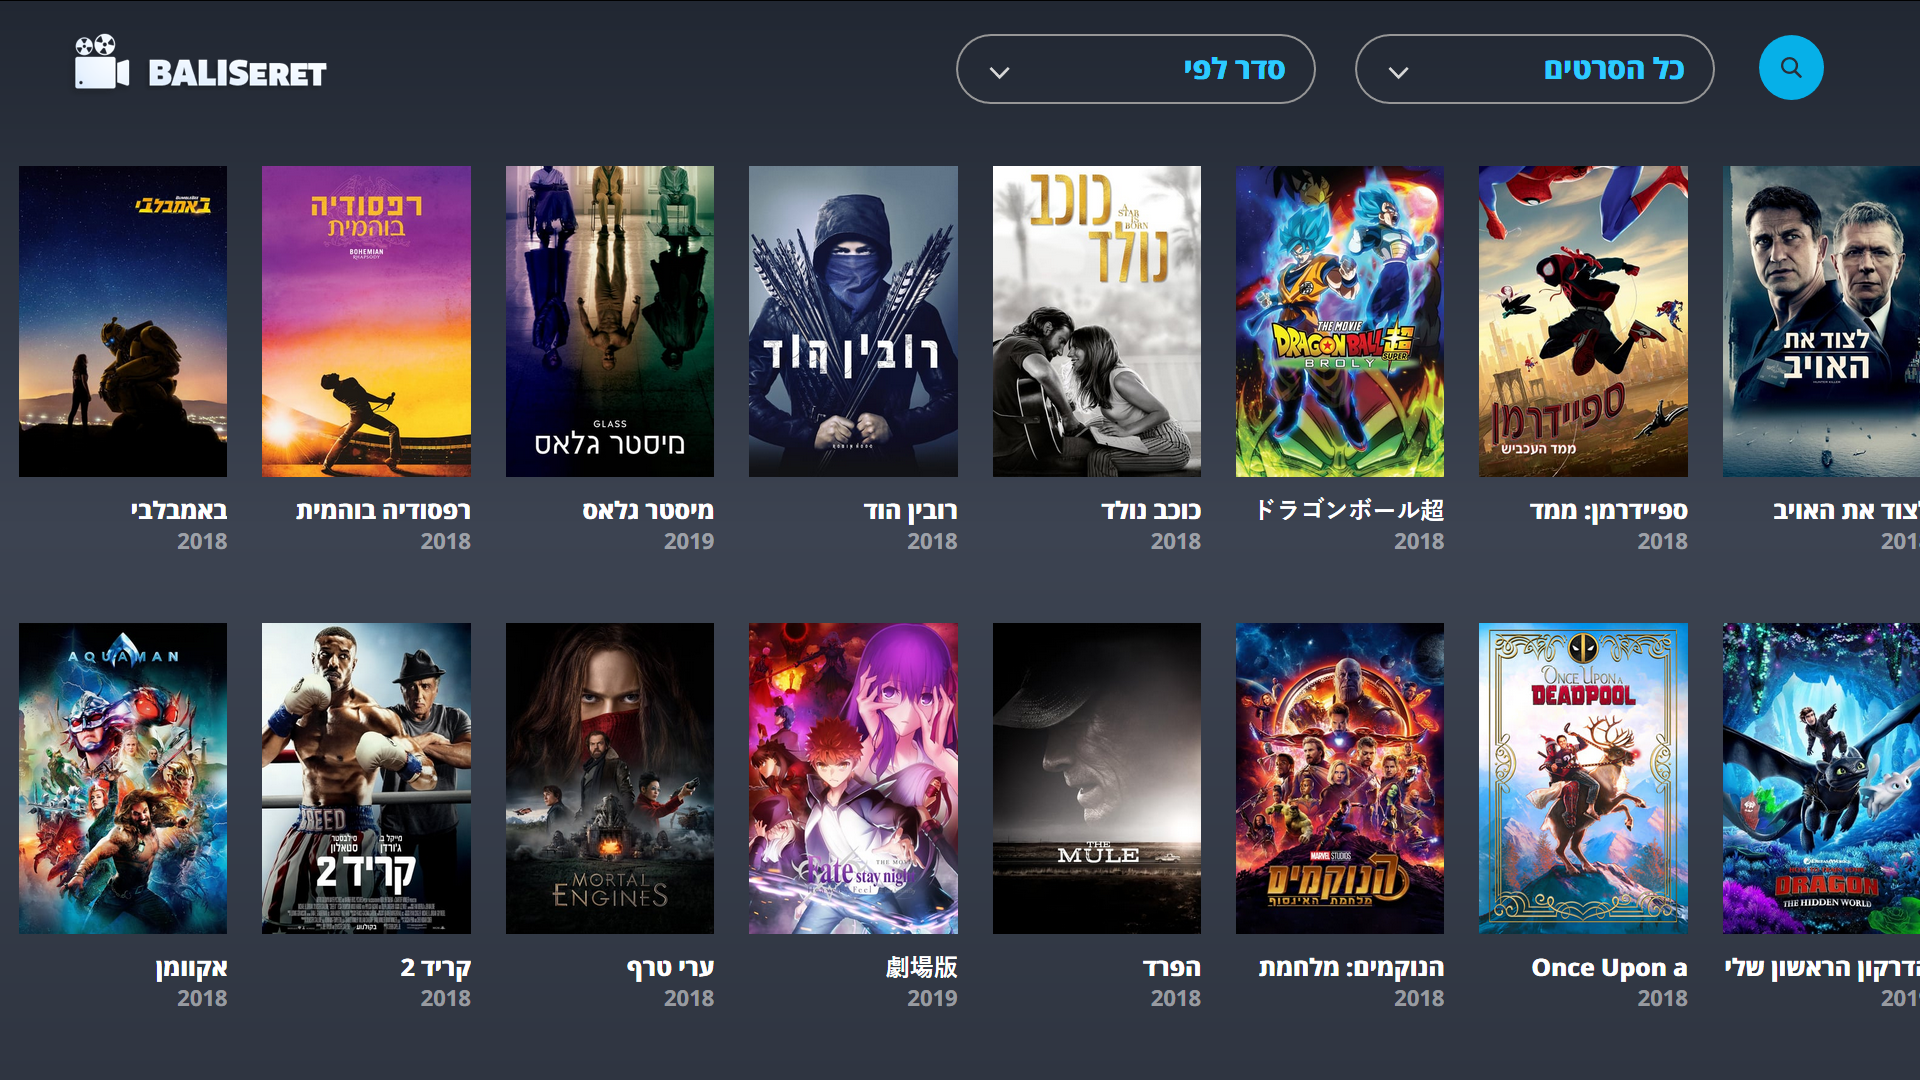Select the Bohemian Rhapsody poster
The height and width of the screenshot is (1080, 1920).
[366, 321]
